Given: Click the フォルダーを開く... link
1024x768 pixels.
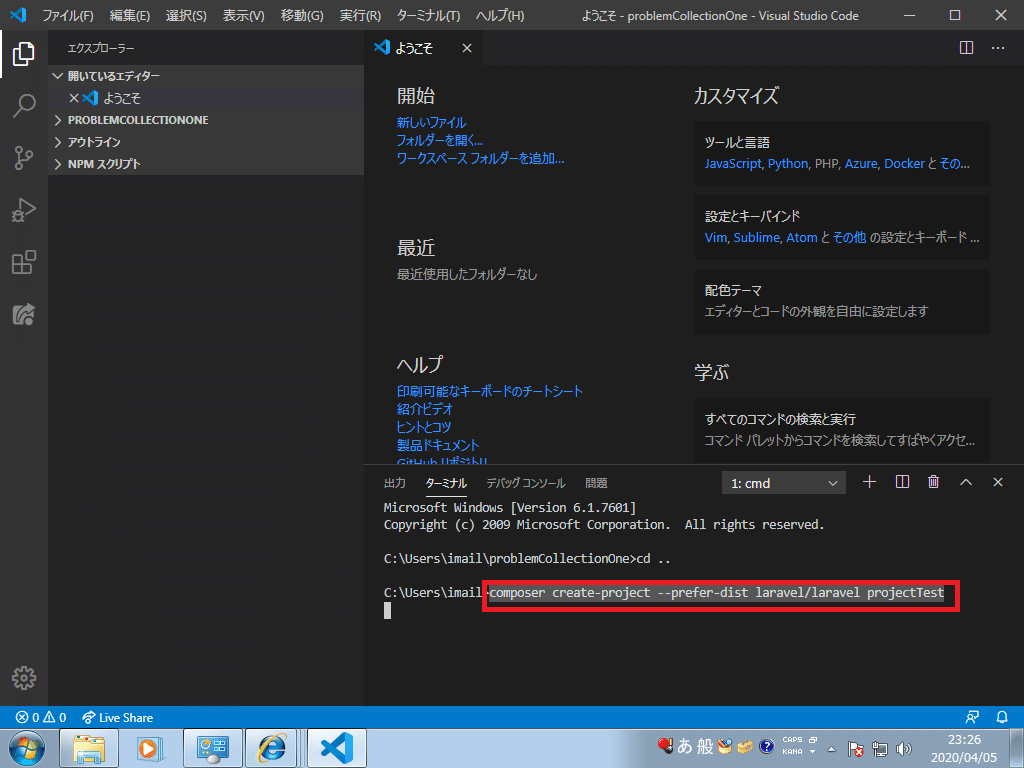Looking at the screenshot, I should pos(440,140).
